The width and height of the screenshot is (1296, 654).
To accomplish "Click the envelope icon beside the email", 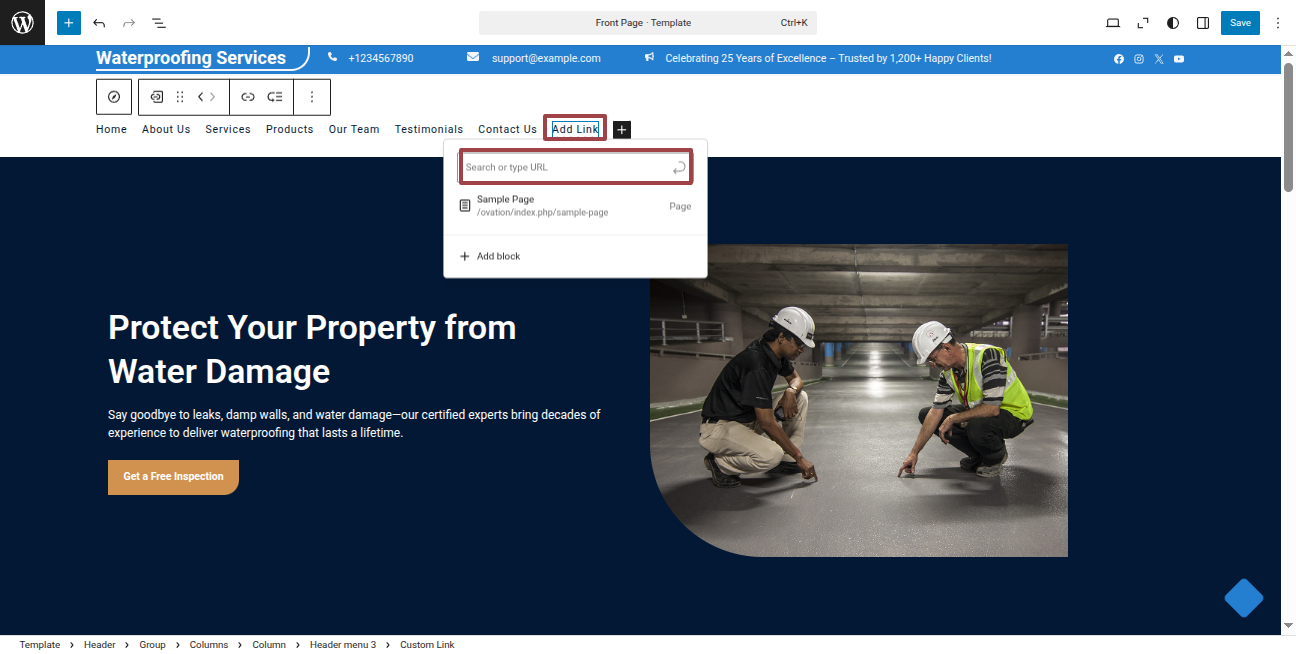I will click(473, 58).
